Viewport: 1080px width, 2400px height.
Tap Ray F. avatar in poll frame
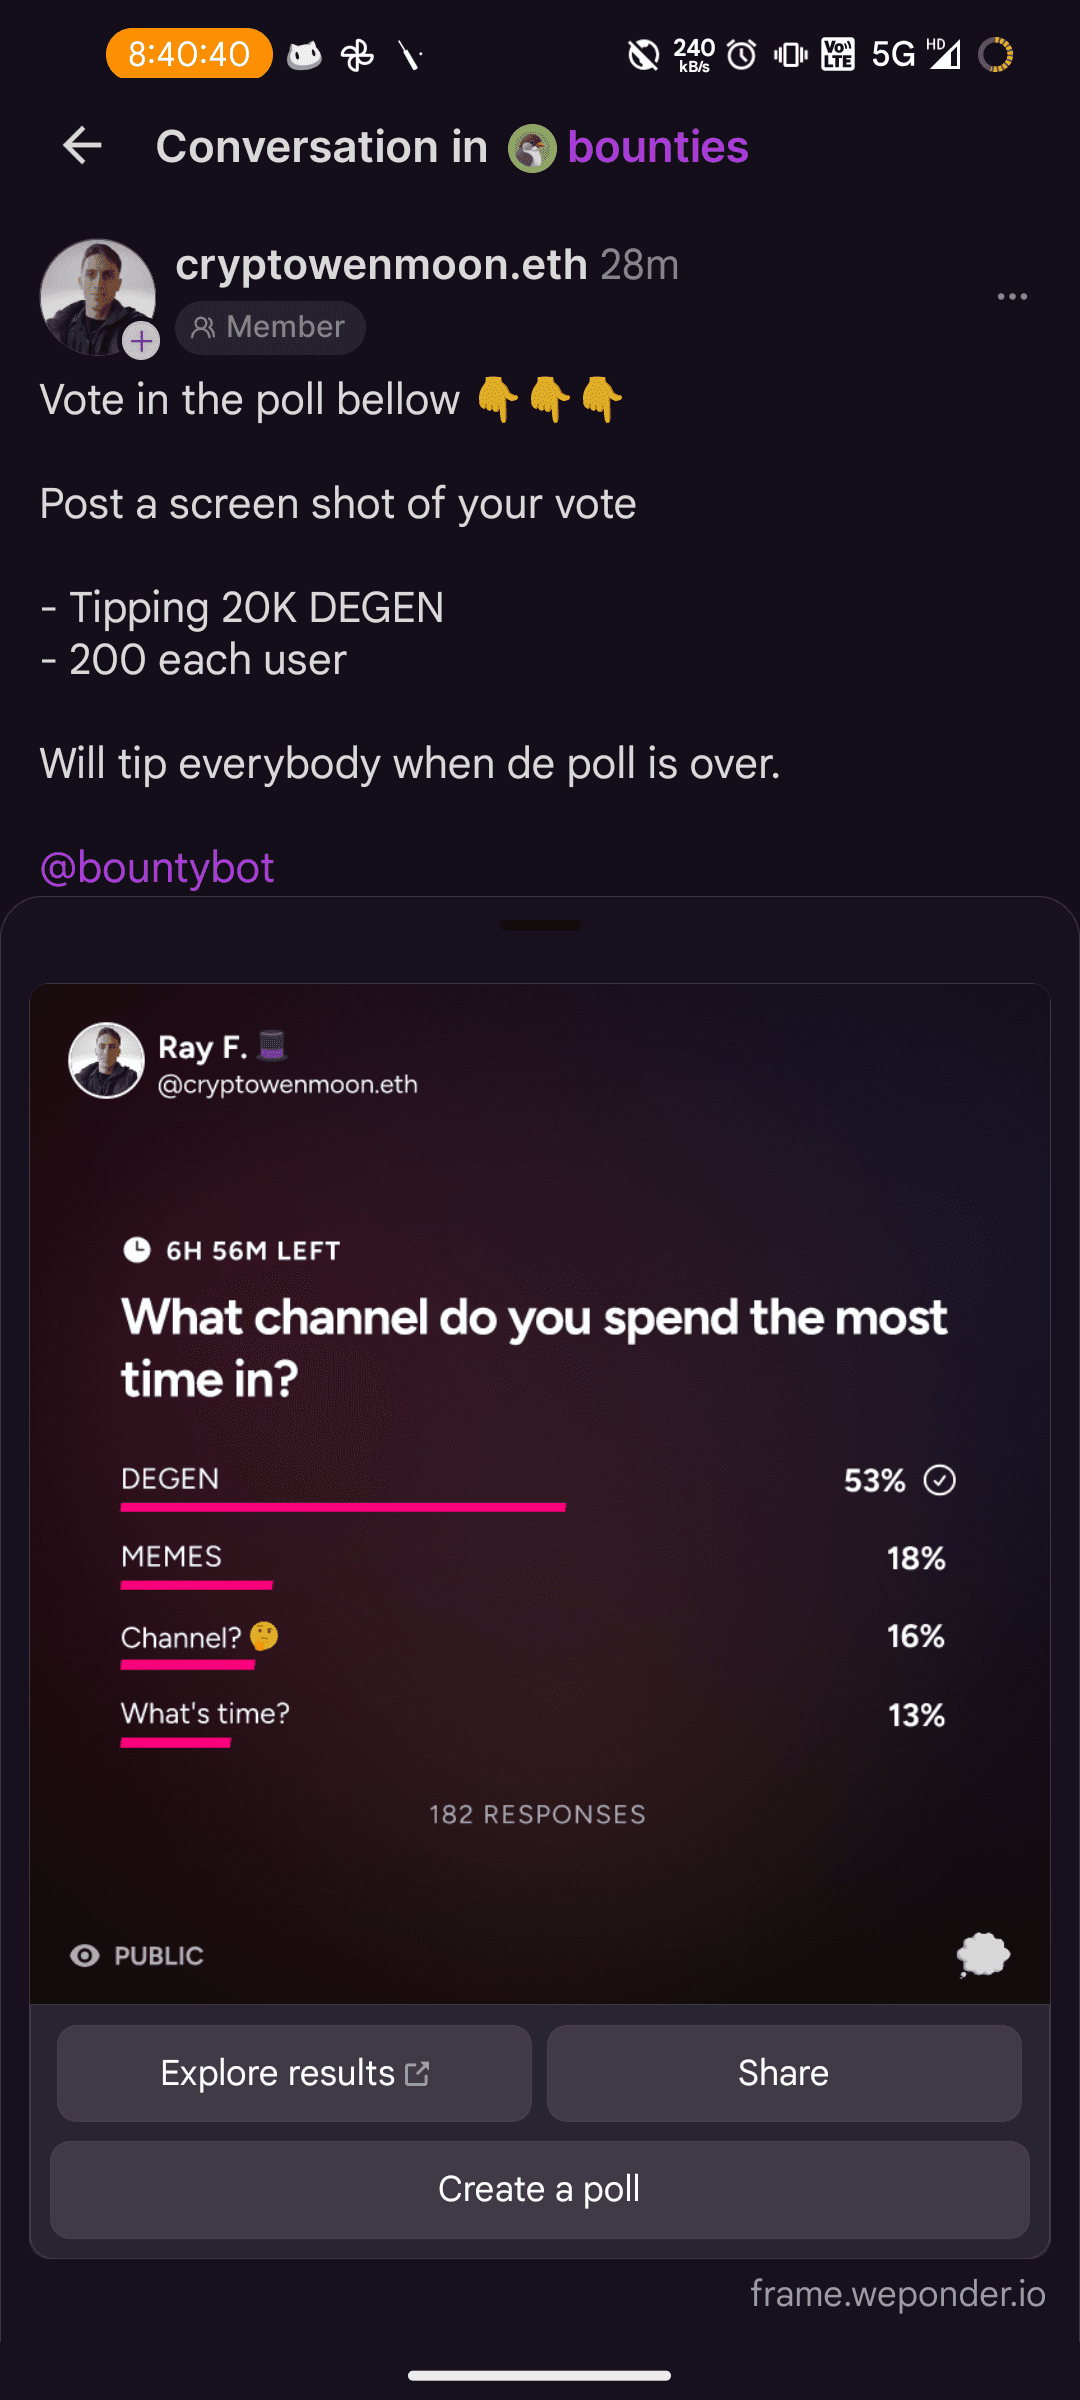pyautogui.click(x=106, y=1061)
